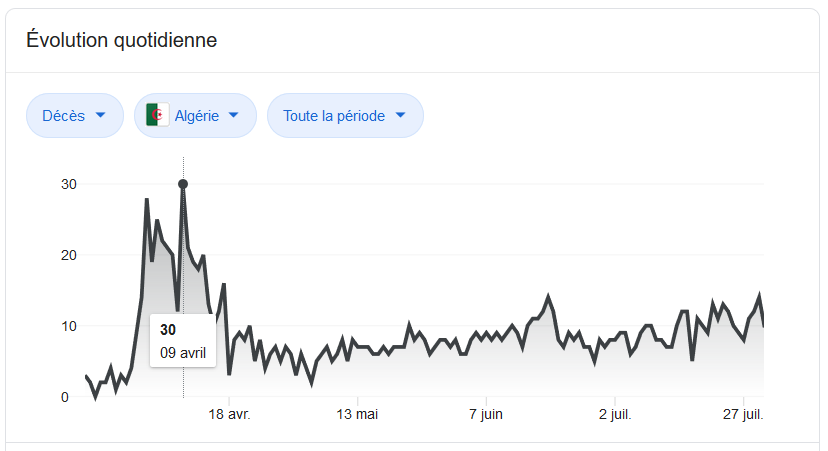Open the Algérie country selector
Screen dimensions: 828x451
click(x=195, y=115)
